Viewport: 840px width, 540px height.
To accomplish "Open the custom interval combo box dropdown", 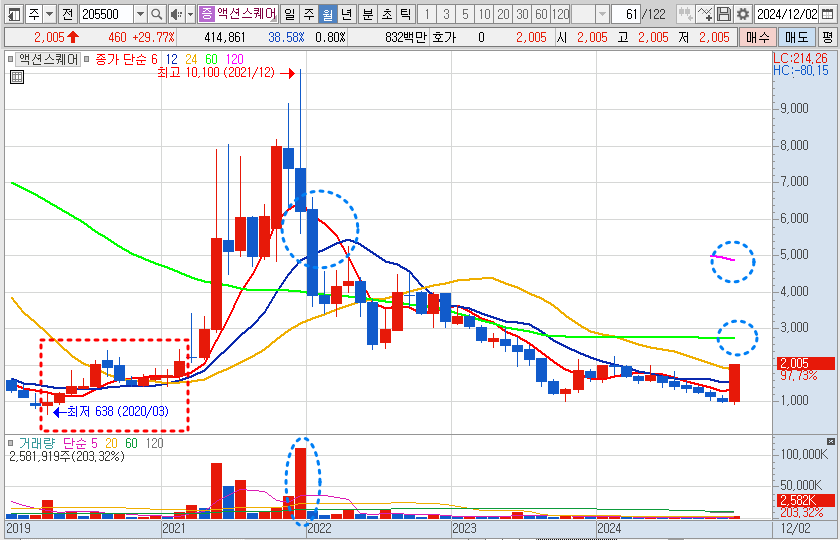I will pyautogui.click(x=602, y=14).
